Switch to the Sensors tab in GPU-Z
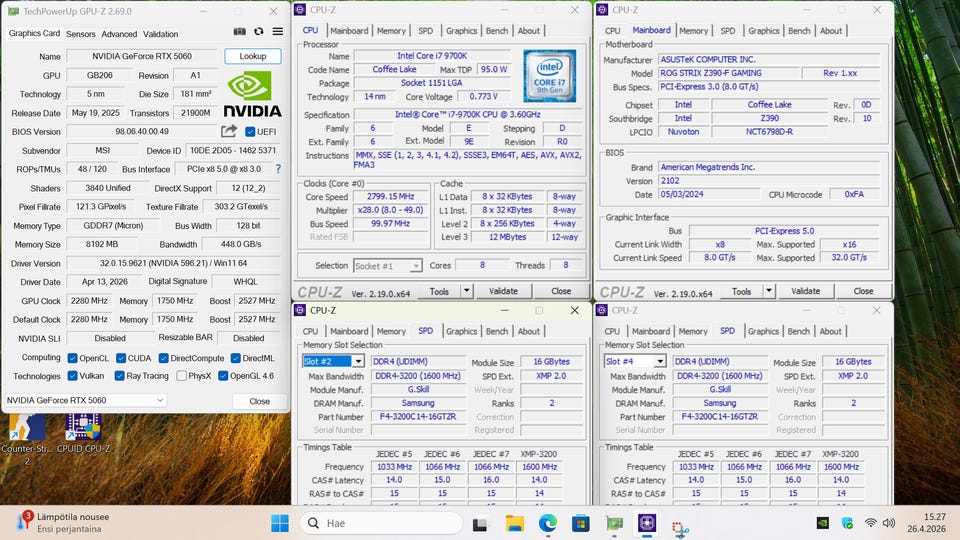The image size is (960, 540). point(81,34)
